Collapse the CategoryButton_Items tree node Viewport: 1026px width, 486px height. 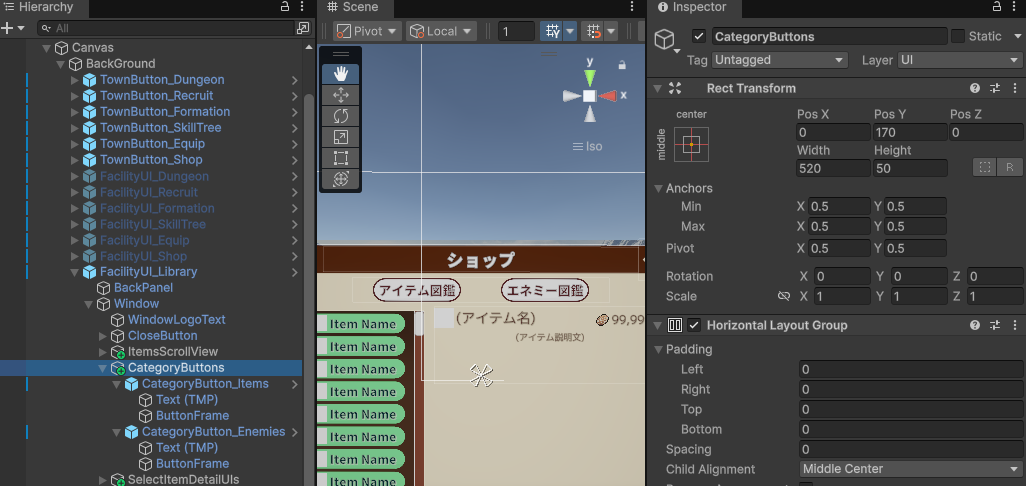click(x=116, y=384)
